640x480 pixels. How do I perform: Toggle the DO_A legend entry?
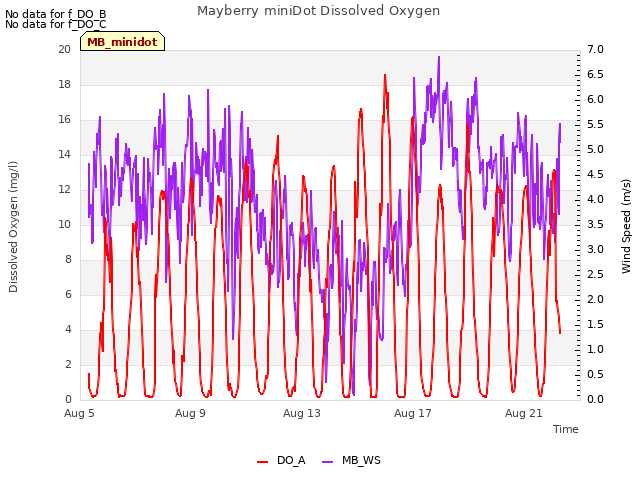coord(281,460)
